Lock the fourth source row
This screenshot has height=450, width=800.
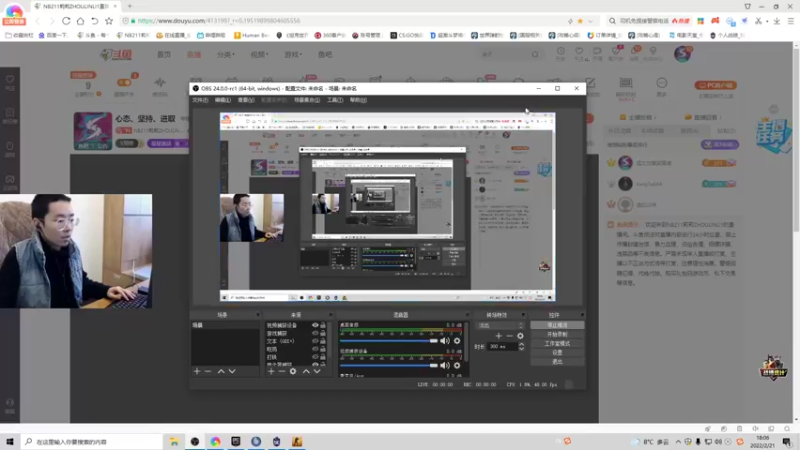(323, 349)
